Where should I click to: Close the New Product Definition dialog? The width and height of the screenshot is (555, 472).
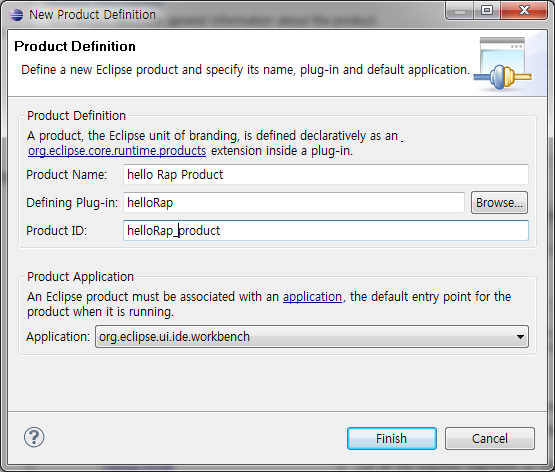524,11
